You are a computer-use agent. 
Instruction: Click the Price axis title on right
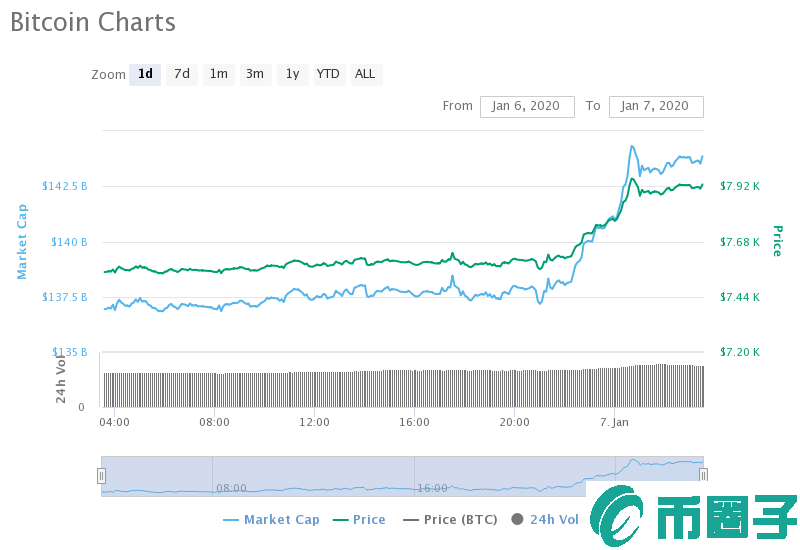click(x=778, y=241)
